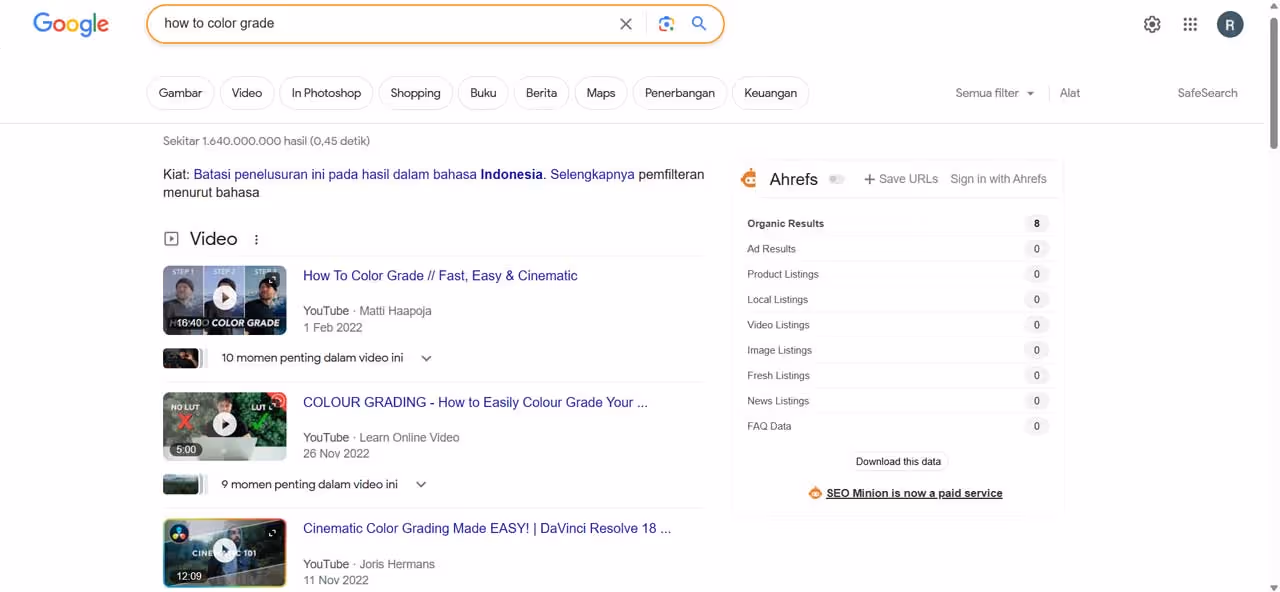The image size is (1280, 592).
Task: Open the SafeSearch settings
Action: (1207, 93)
